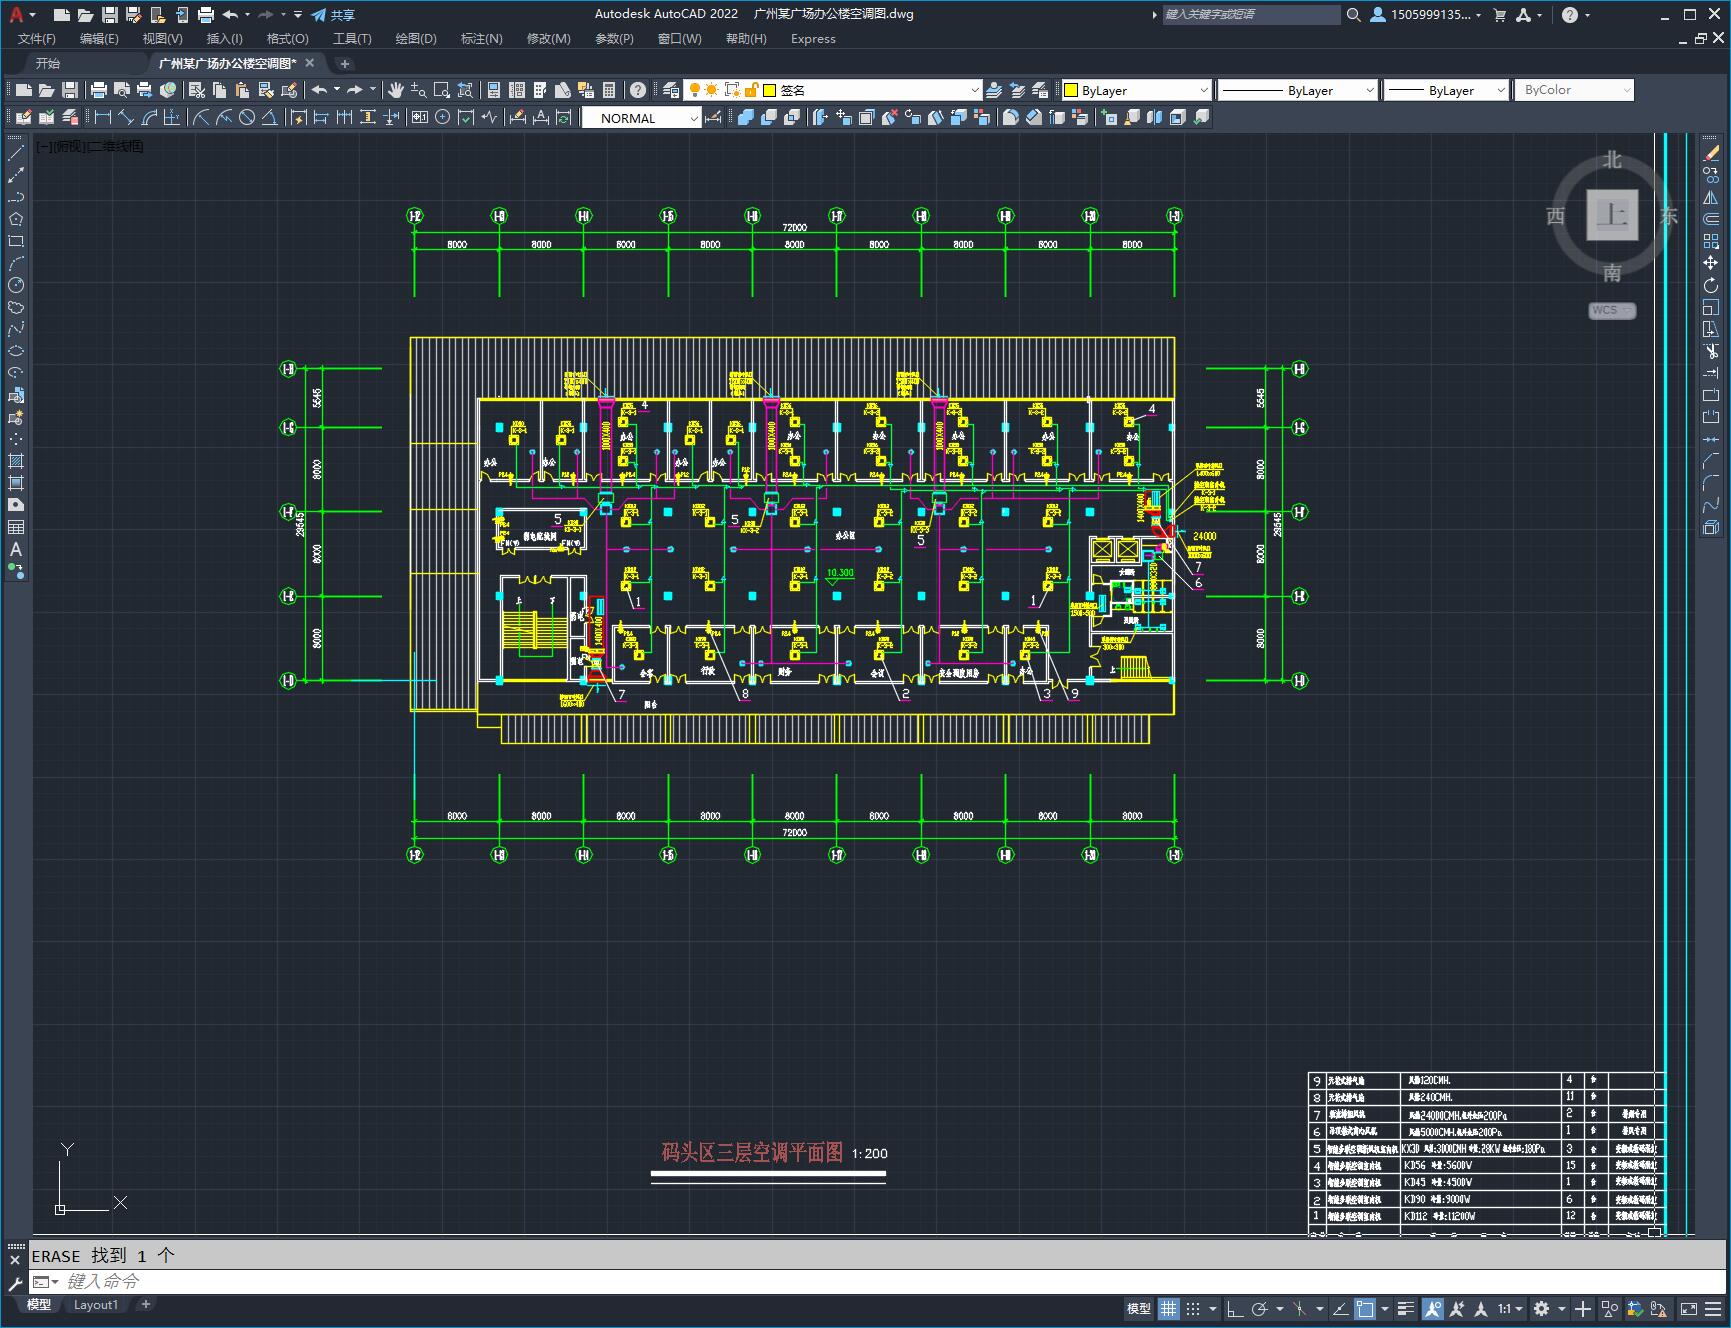Select the Line tool in left toolbar
1731x1328 pixels.
[x=16, y=153]
